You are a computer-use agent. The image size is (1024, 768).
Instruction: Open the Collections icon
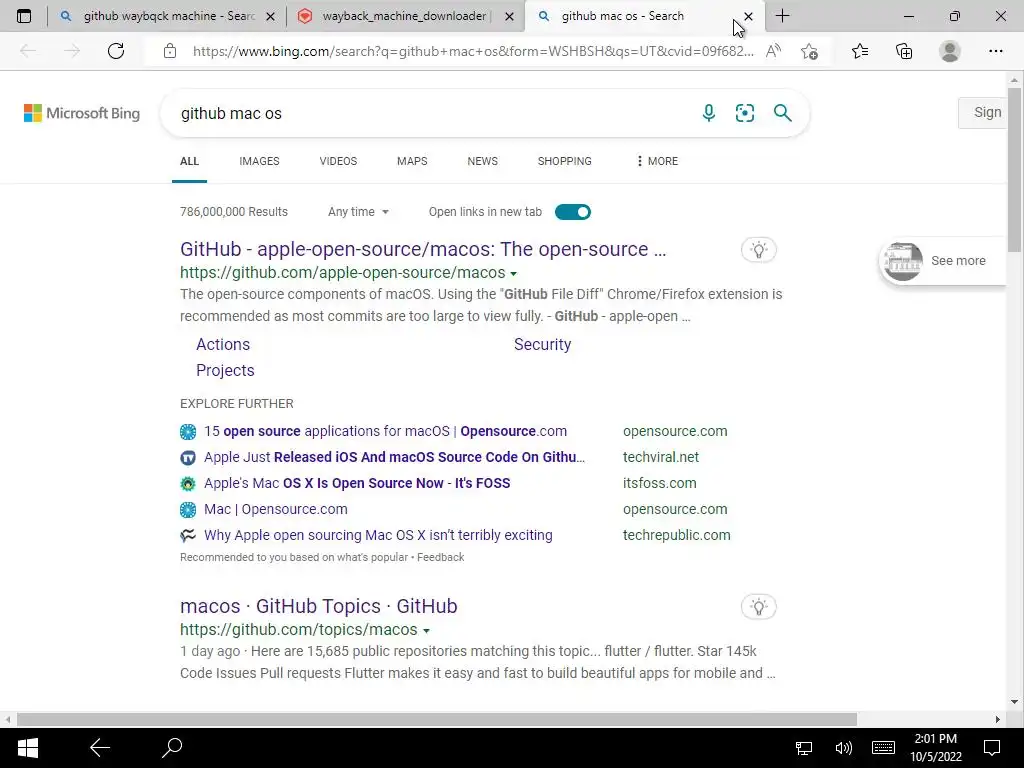pyautogui.click(x=904, y=51)
